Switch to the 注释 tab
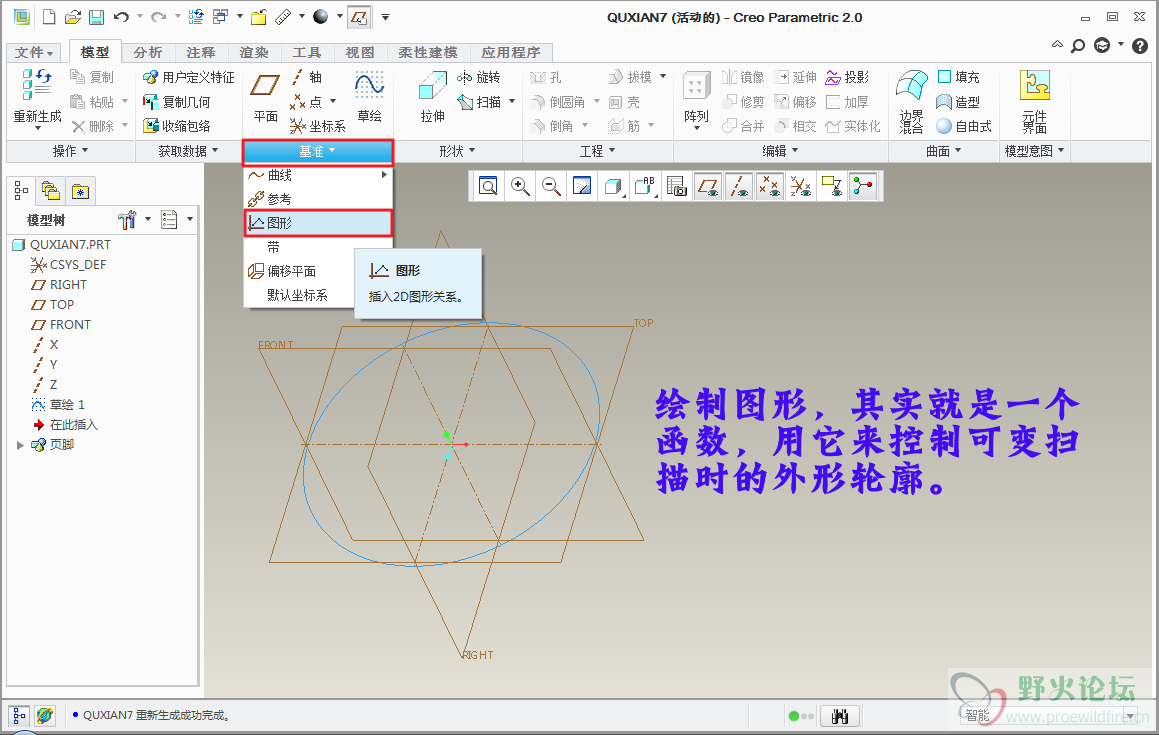This screenshot has width=1159, height=735. point(201,52)
